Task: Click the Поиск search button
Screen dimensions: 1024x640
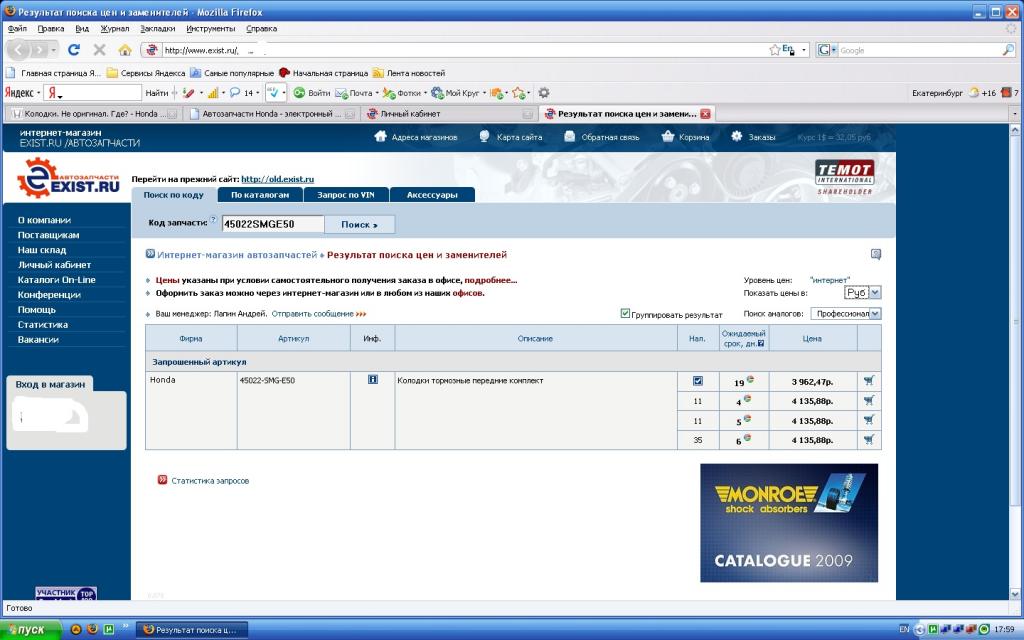Action: click(360, 224)
